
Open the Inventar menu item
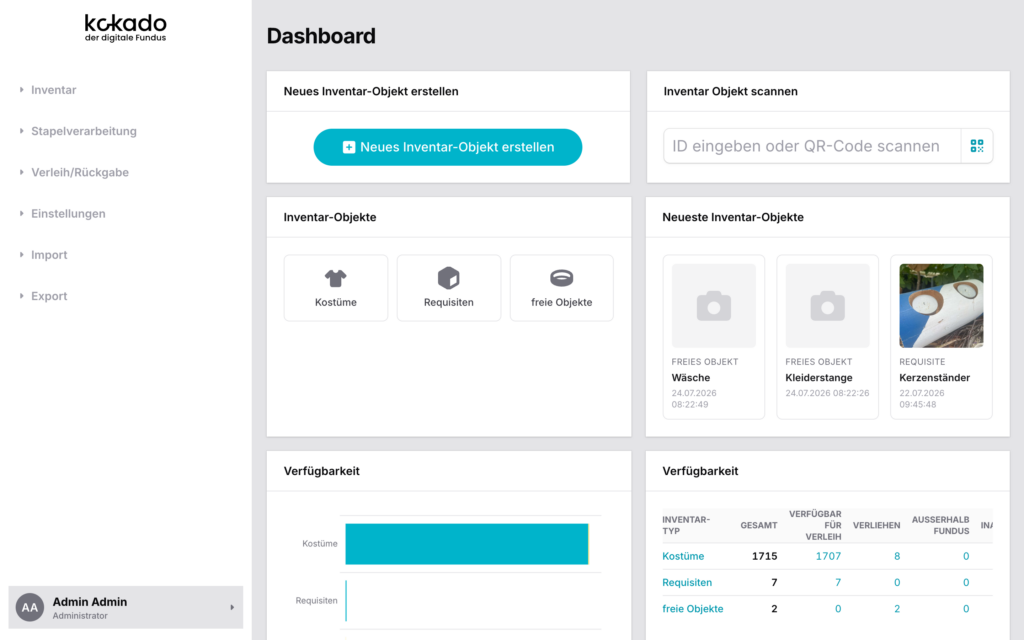tap(54, 90)
